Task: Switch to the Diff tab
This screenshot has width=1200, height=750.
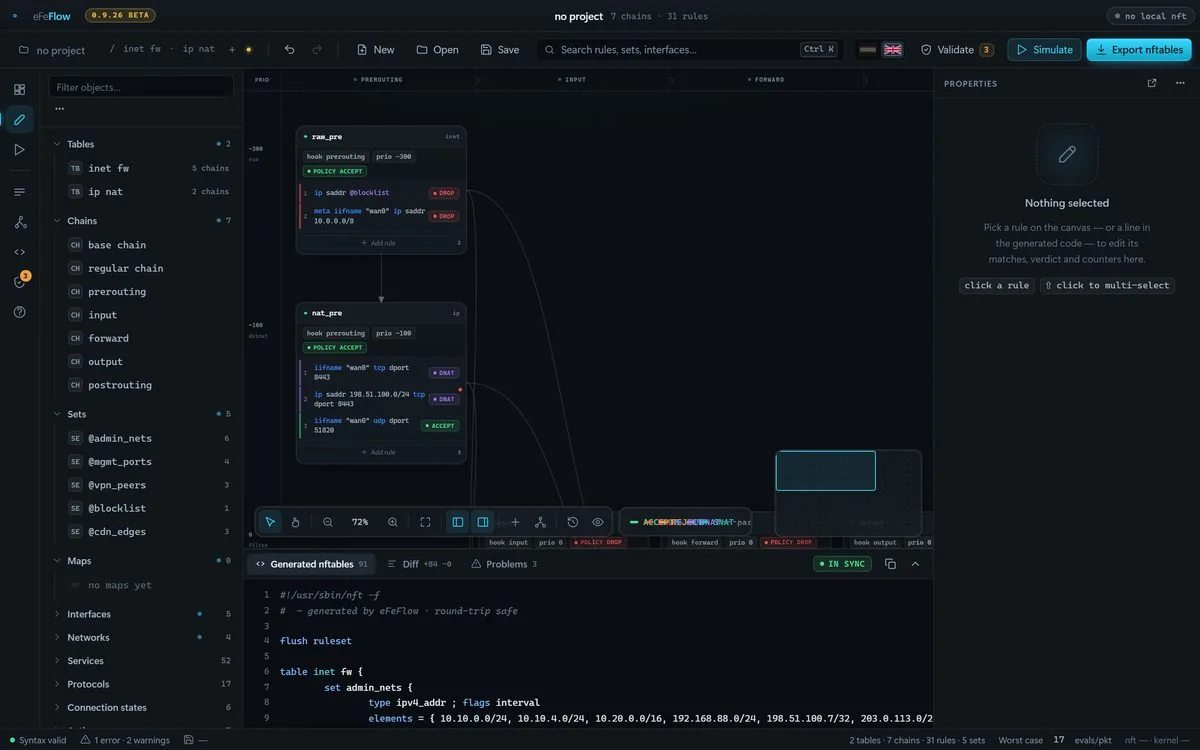Action: pyautogui.click(x=419, y=564)
